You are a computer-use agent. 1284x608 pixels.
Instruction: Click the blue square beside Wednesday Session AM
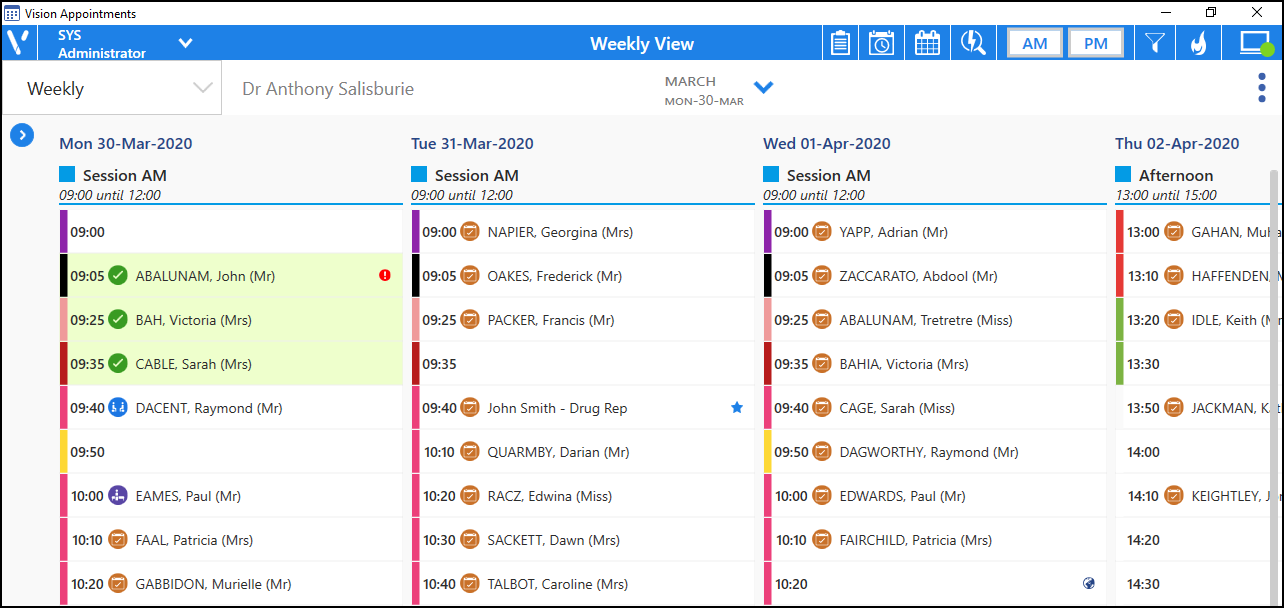pyautogui.click(x=771, y=175)
